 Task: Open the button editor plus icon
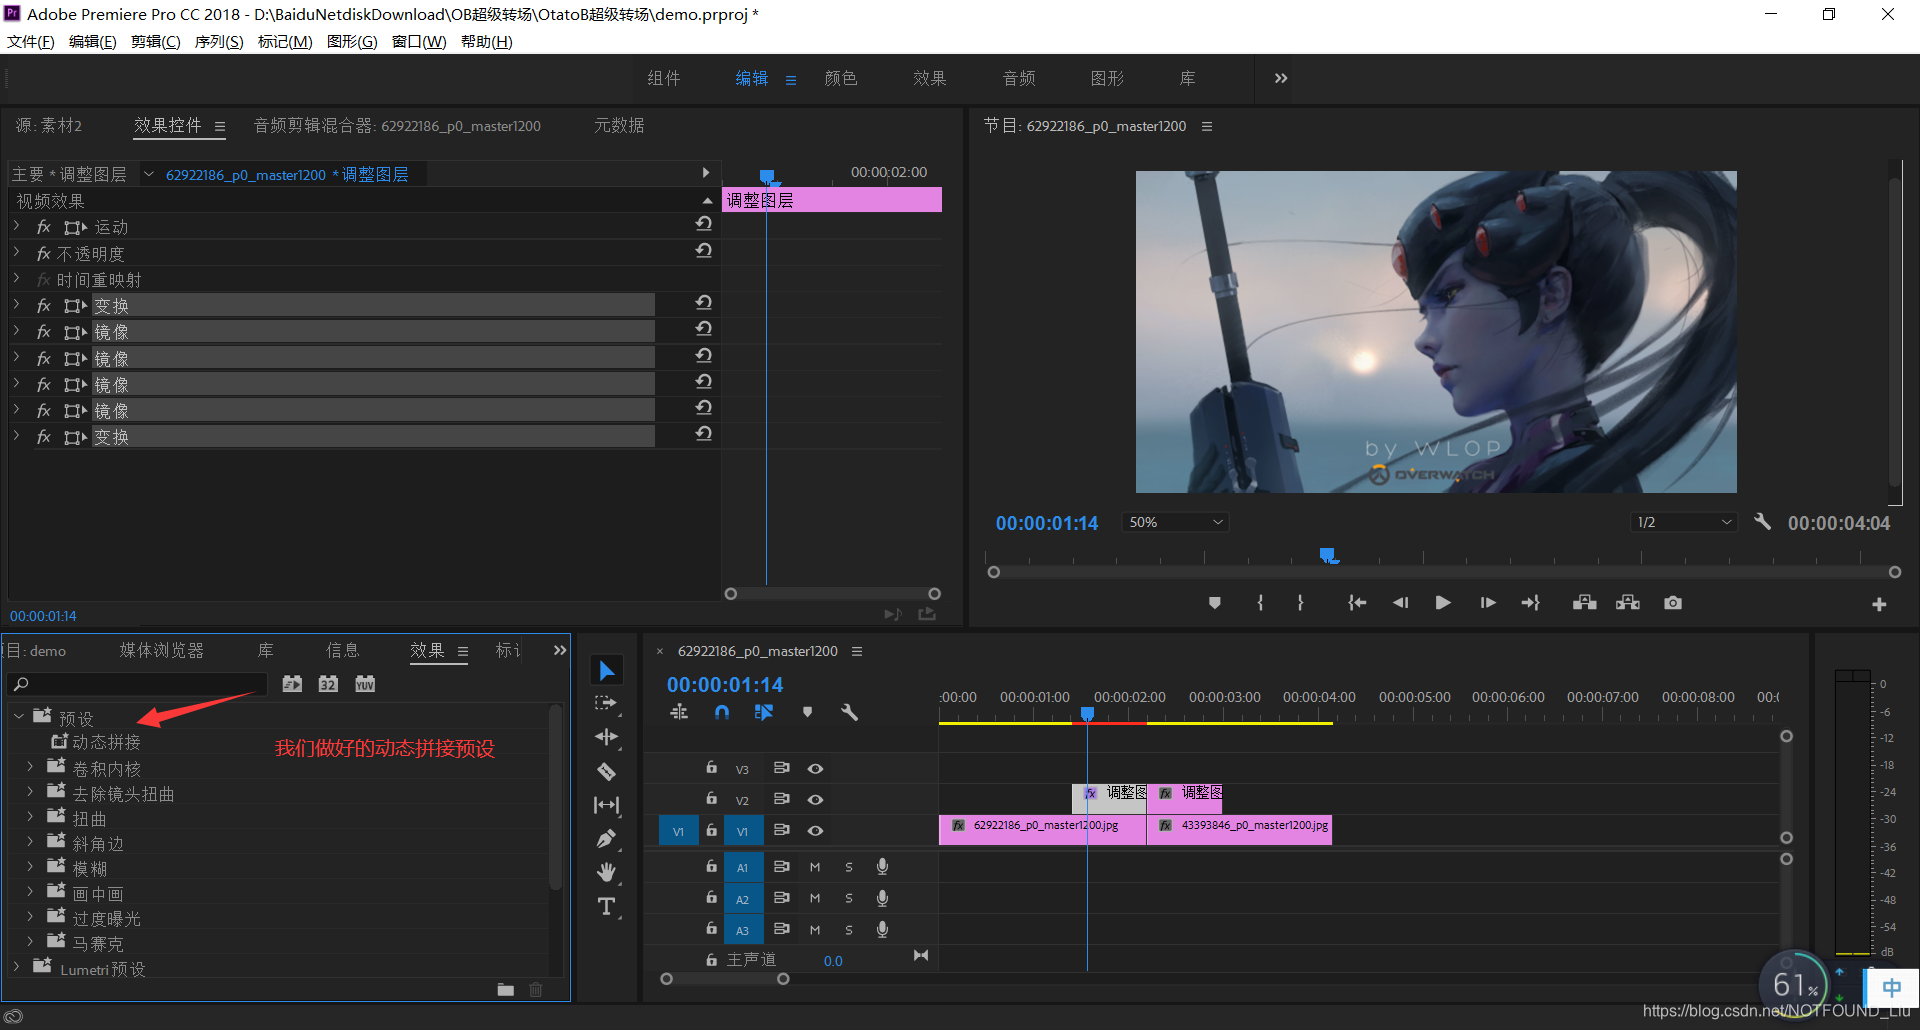tap(1879, 604)
